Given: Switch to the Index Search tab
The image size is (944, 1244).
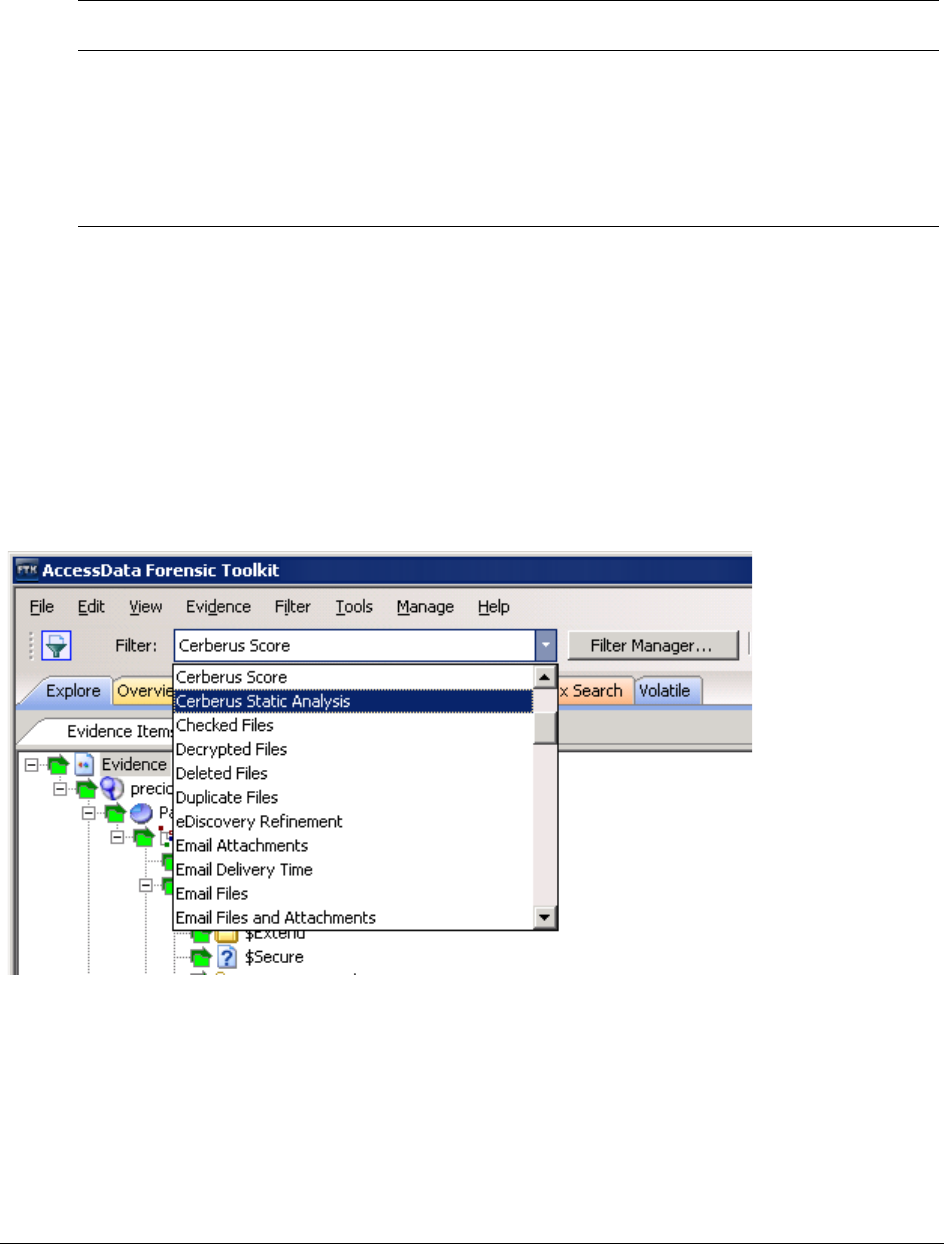Looking at the screenshot, I should coord(594,691).
